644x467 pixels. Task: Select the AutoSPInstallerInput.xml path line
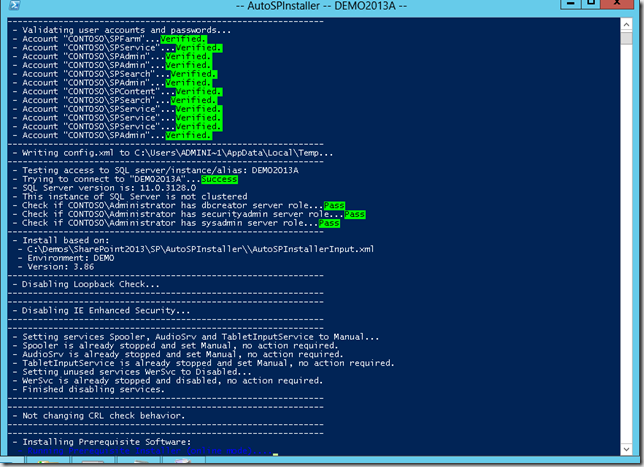pyautogui.click(x=196, y=249)
